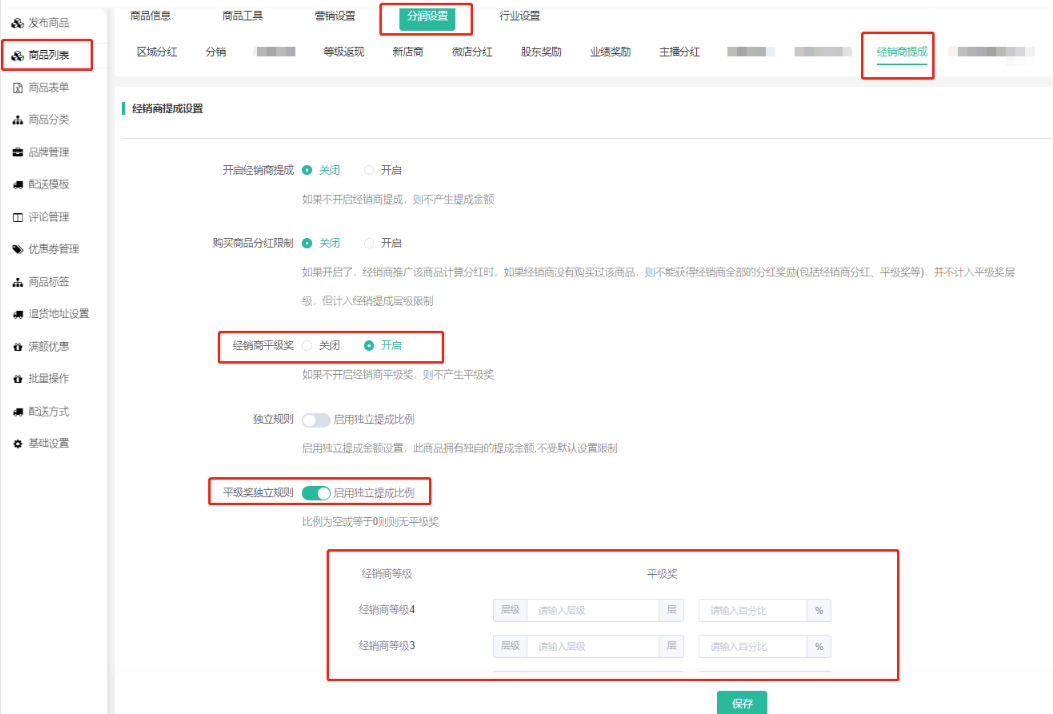Enable the 独立规则 toggle switch
1053x714 pixels.
pos(316,420)
